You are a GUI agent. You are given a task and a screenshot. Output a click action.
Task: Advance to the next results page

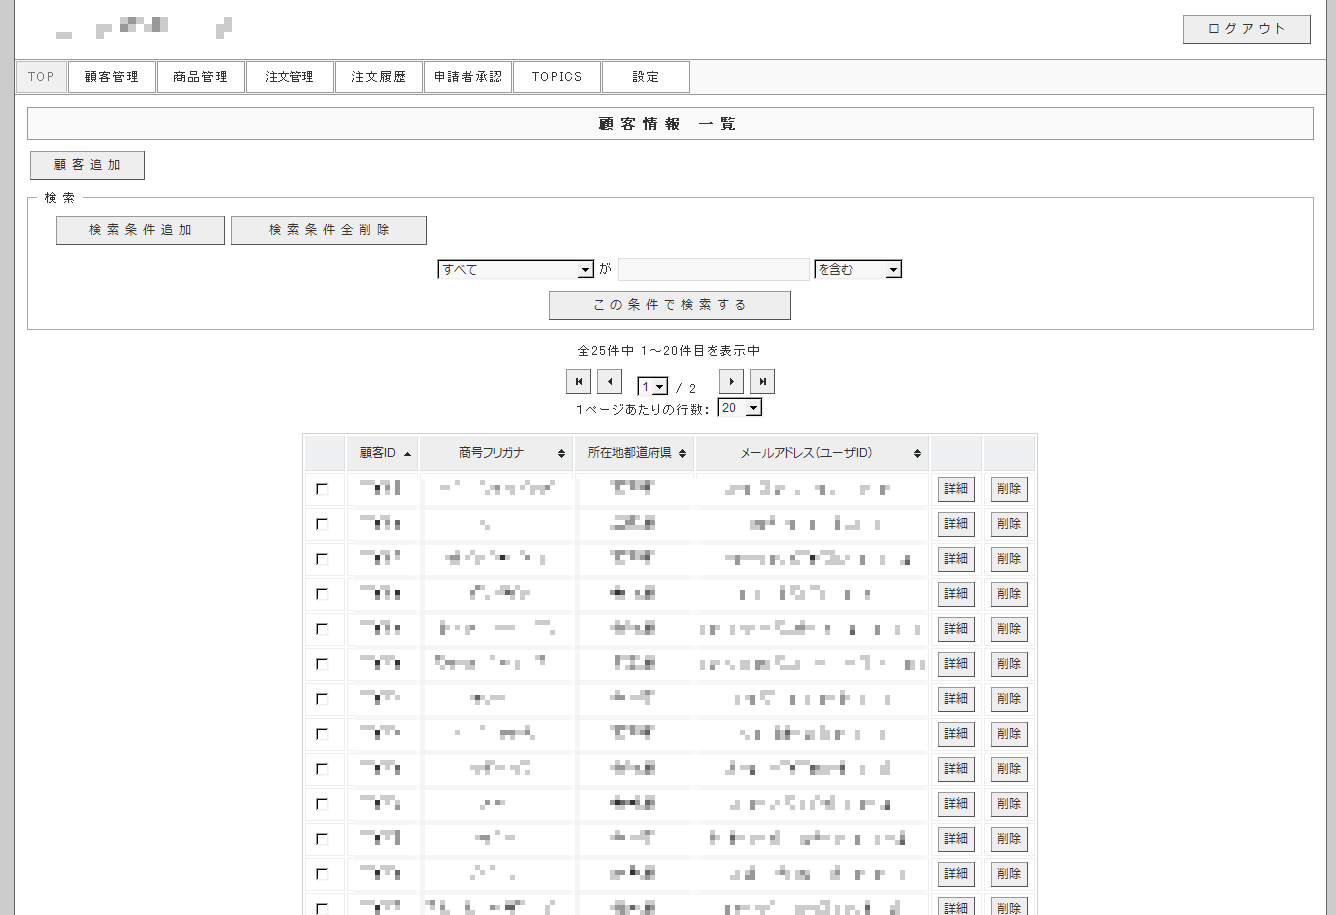[x=732, y=382]
